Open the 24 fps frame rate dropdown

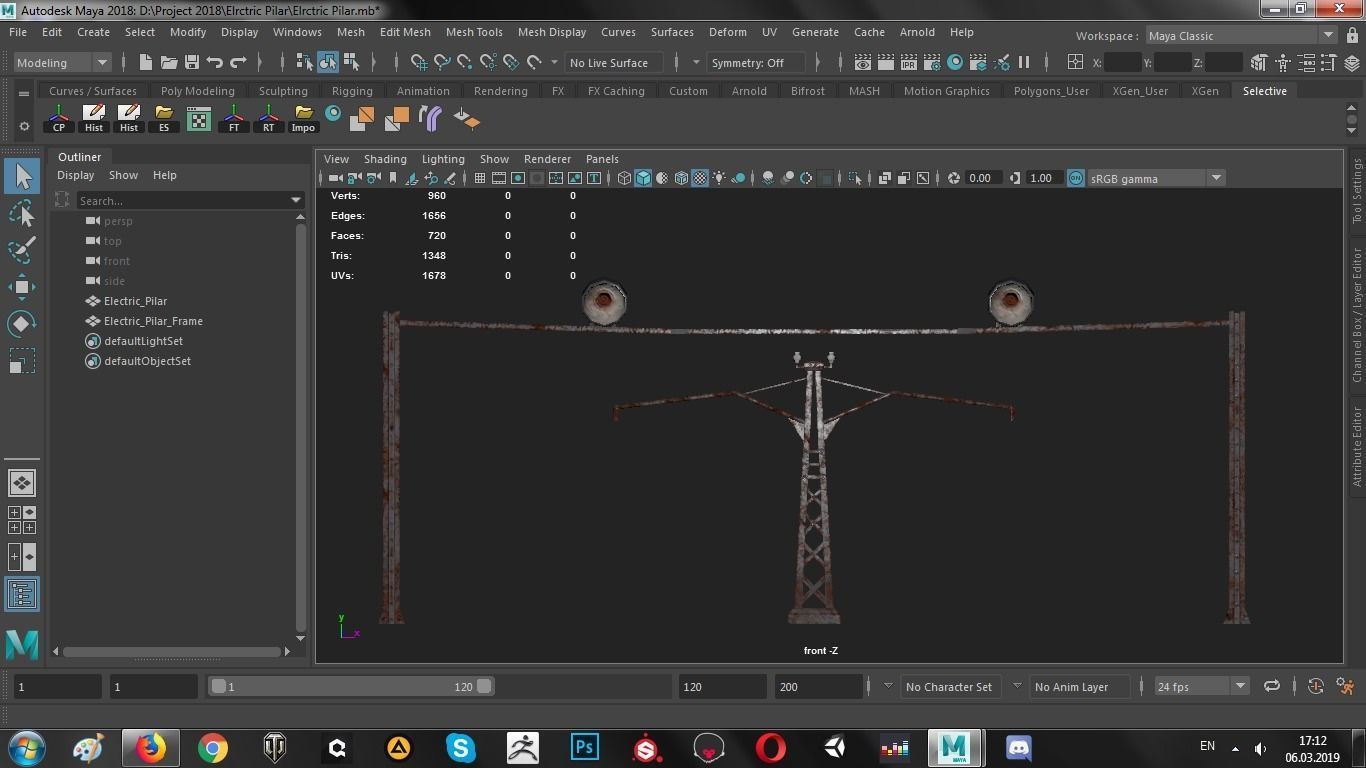click(x=1200, y=686)
